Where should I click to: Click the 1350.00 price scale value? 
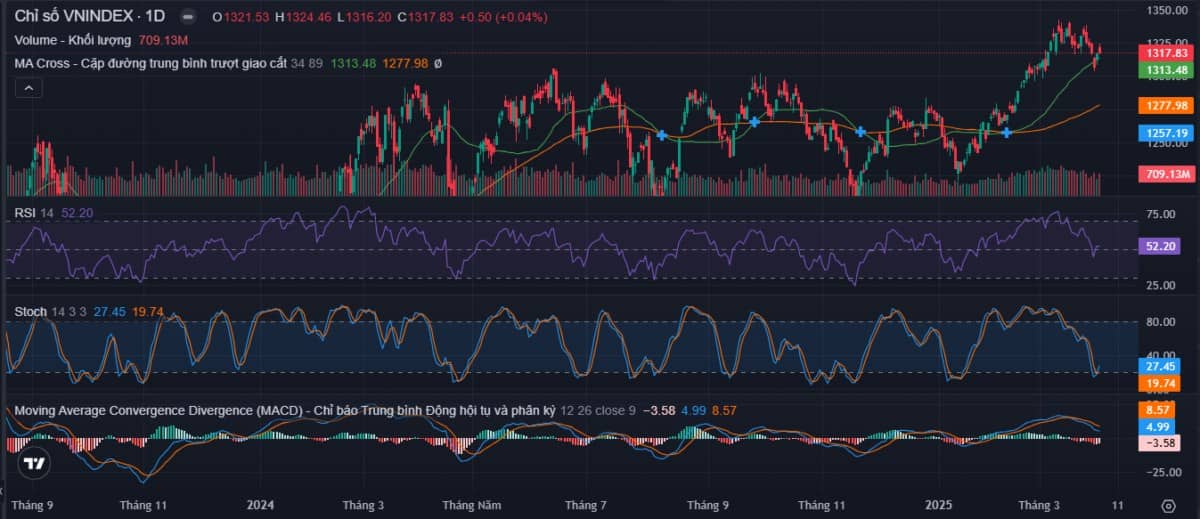[x=1166, y=10]
